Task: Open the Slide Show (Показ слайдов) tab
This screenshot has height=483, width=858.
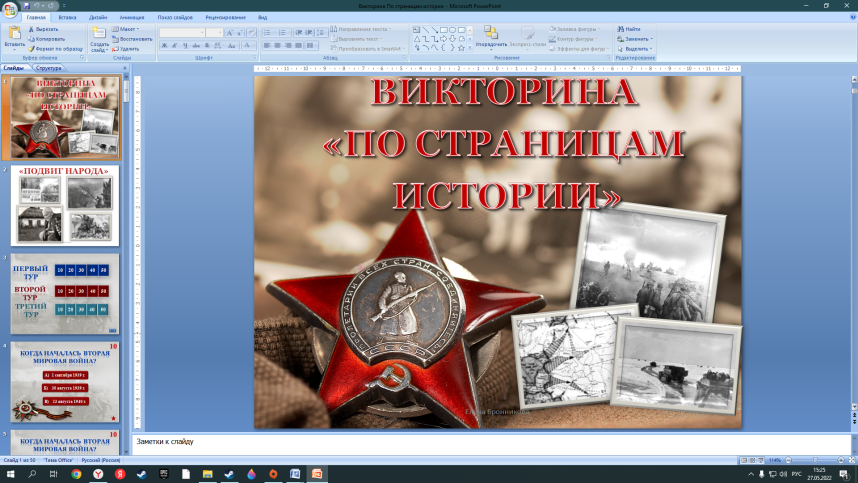Action: [175, 18]
